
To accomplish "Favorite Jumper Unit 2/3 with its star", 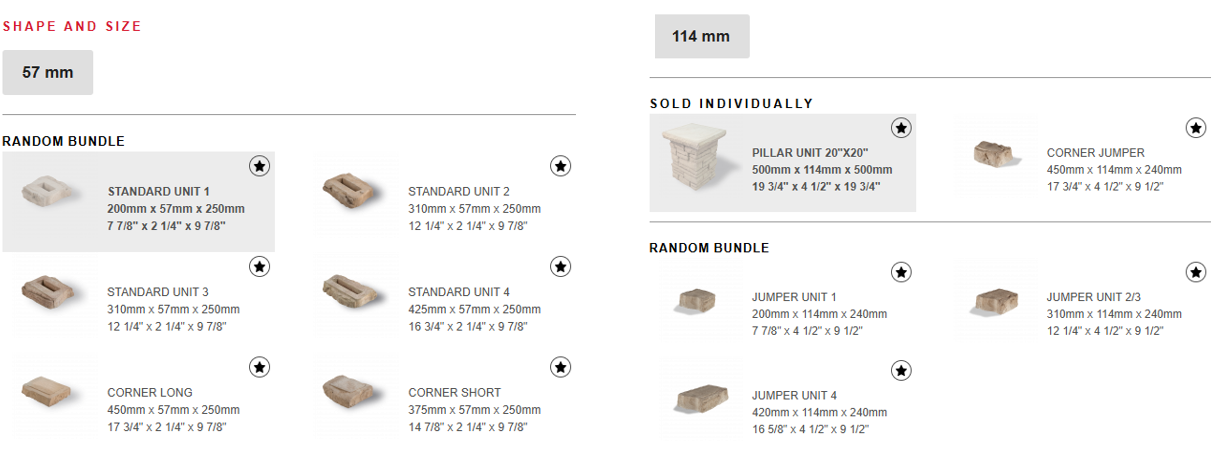I will pos(1196,272).
